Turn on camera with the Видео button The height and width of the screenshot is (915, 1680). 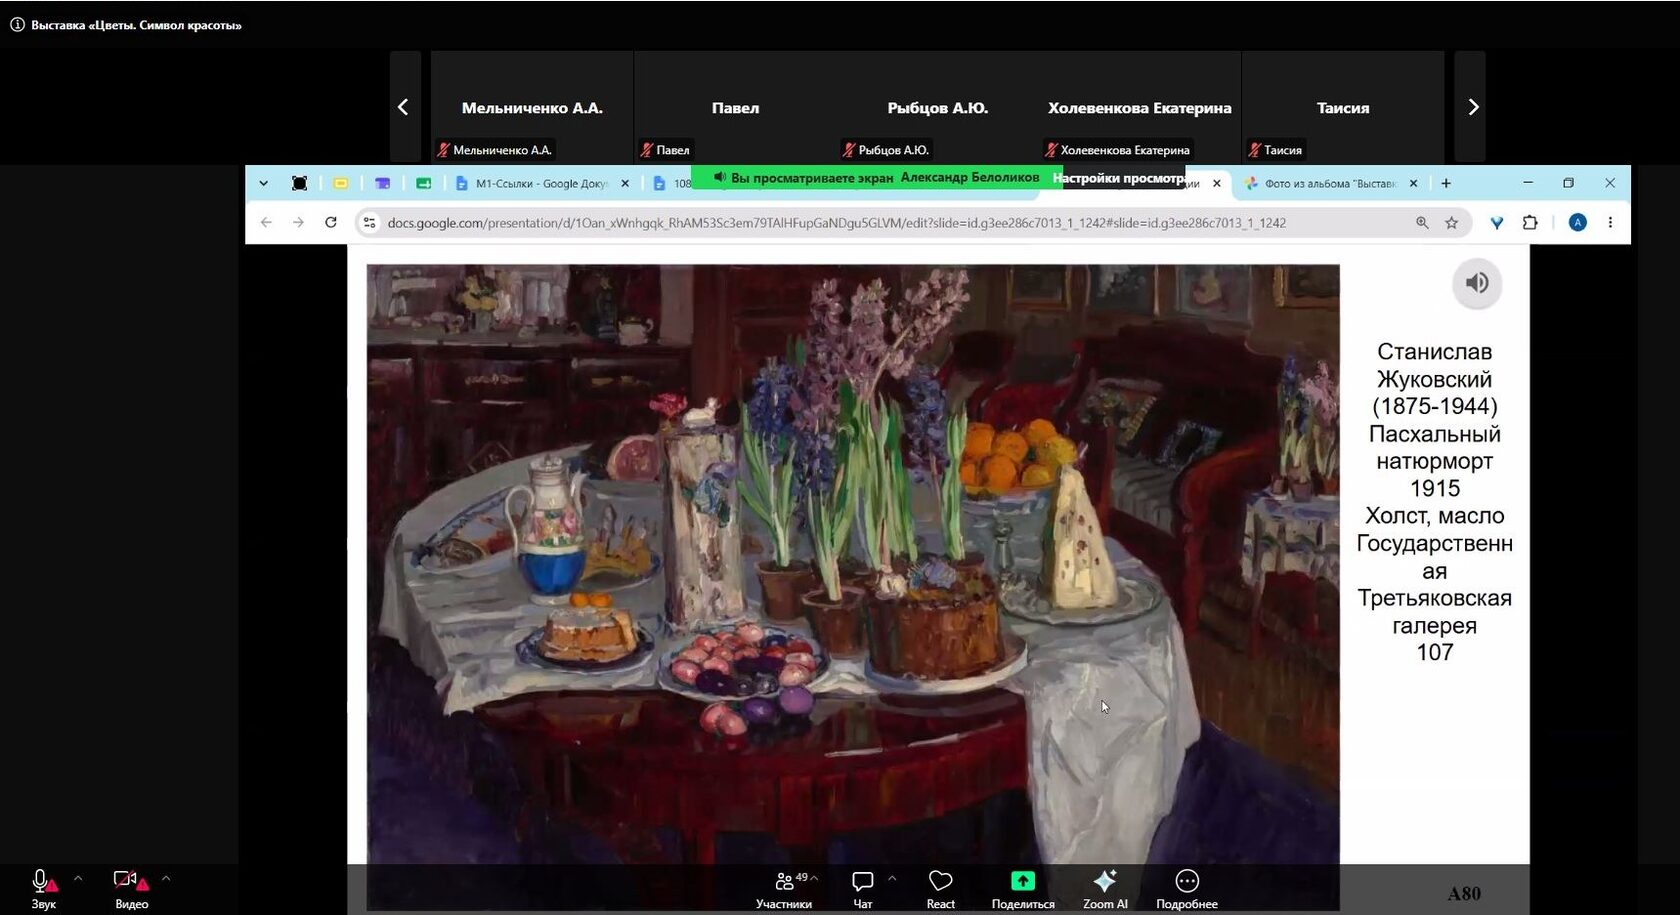tap(131, 888)
